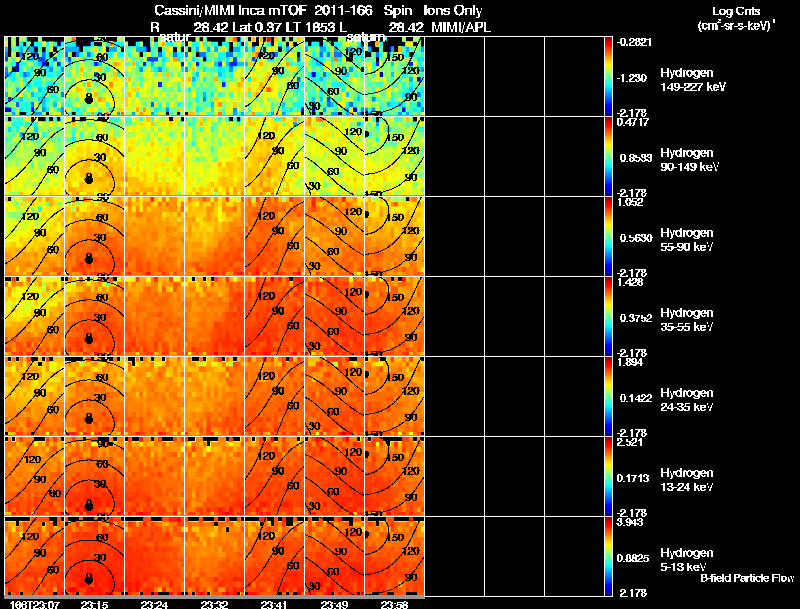Click the 'Log Cnts' units heading
The width and height of the screenshot is (800, 609).
(x=736, y=11)
